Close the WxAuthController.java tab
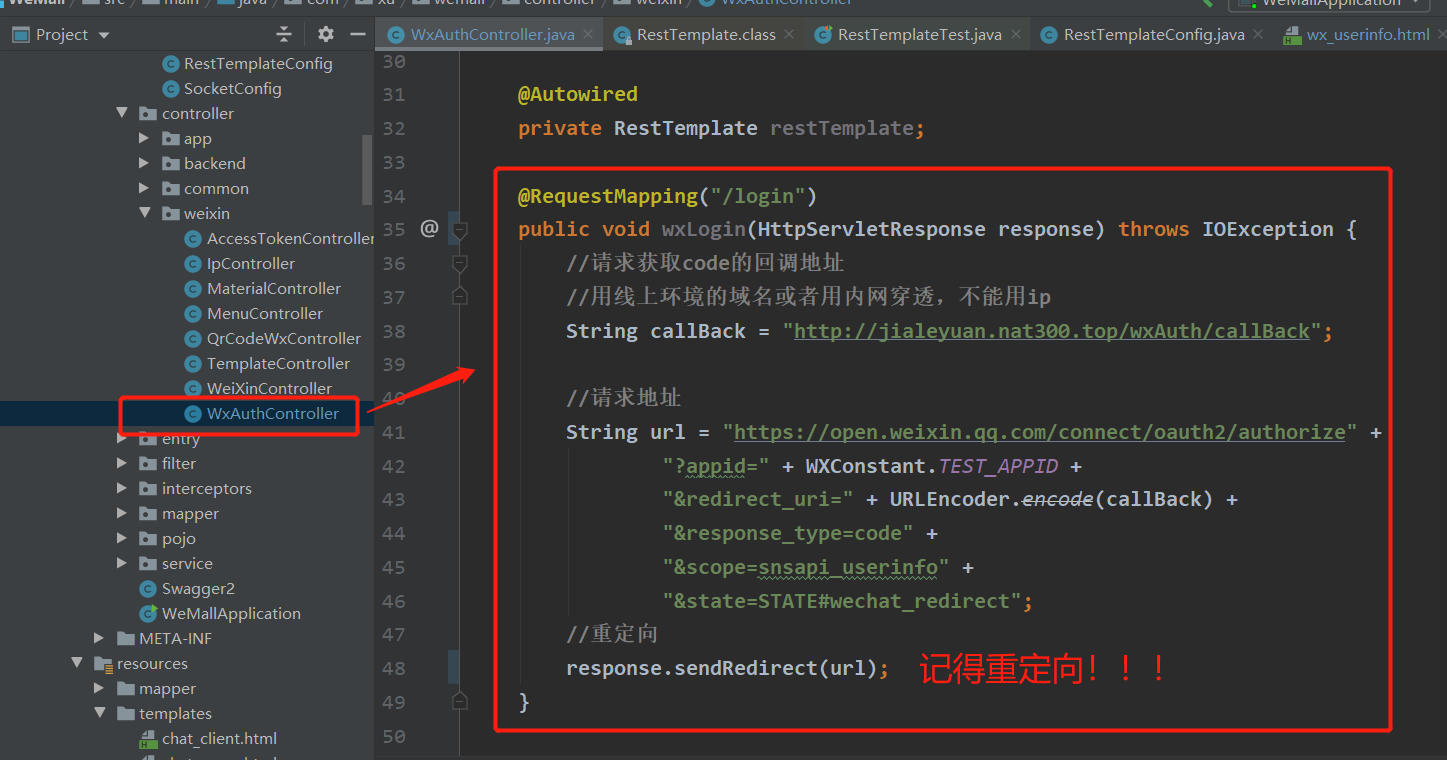The height and width of the screenshot is (760, 1447). [x=589, y=34]
